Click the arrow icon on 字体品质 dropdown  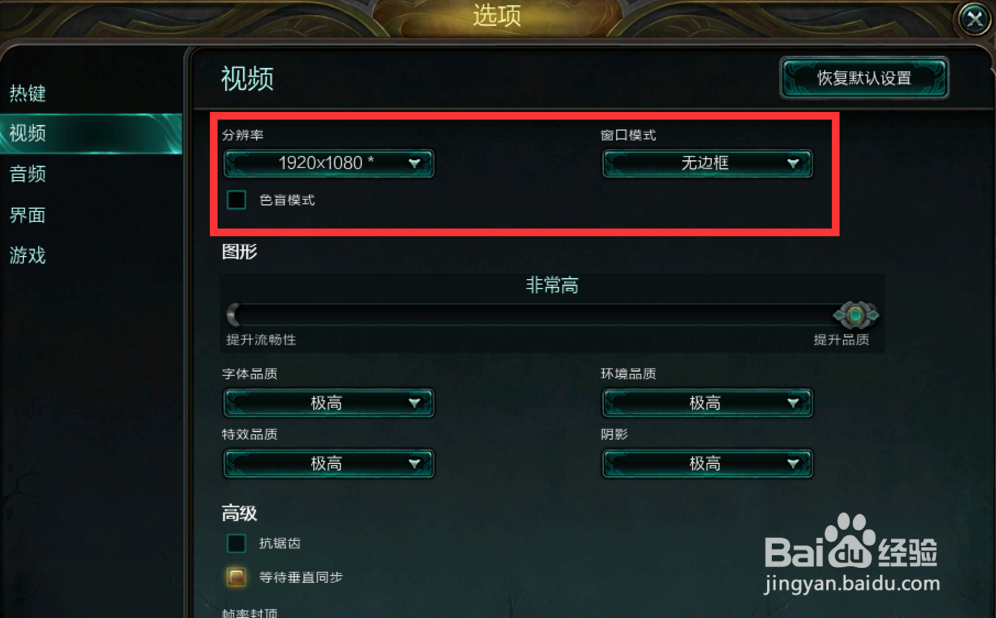(x=415, y=403)
